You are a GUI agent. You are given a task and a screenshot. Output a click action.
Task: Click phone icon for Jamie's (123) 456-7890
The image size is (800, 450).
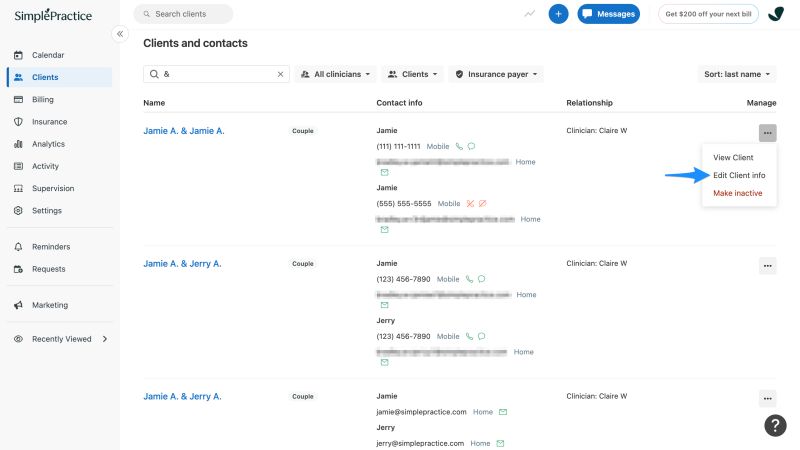(469, 279)
